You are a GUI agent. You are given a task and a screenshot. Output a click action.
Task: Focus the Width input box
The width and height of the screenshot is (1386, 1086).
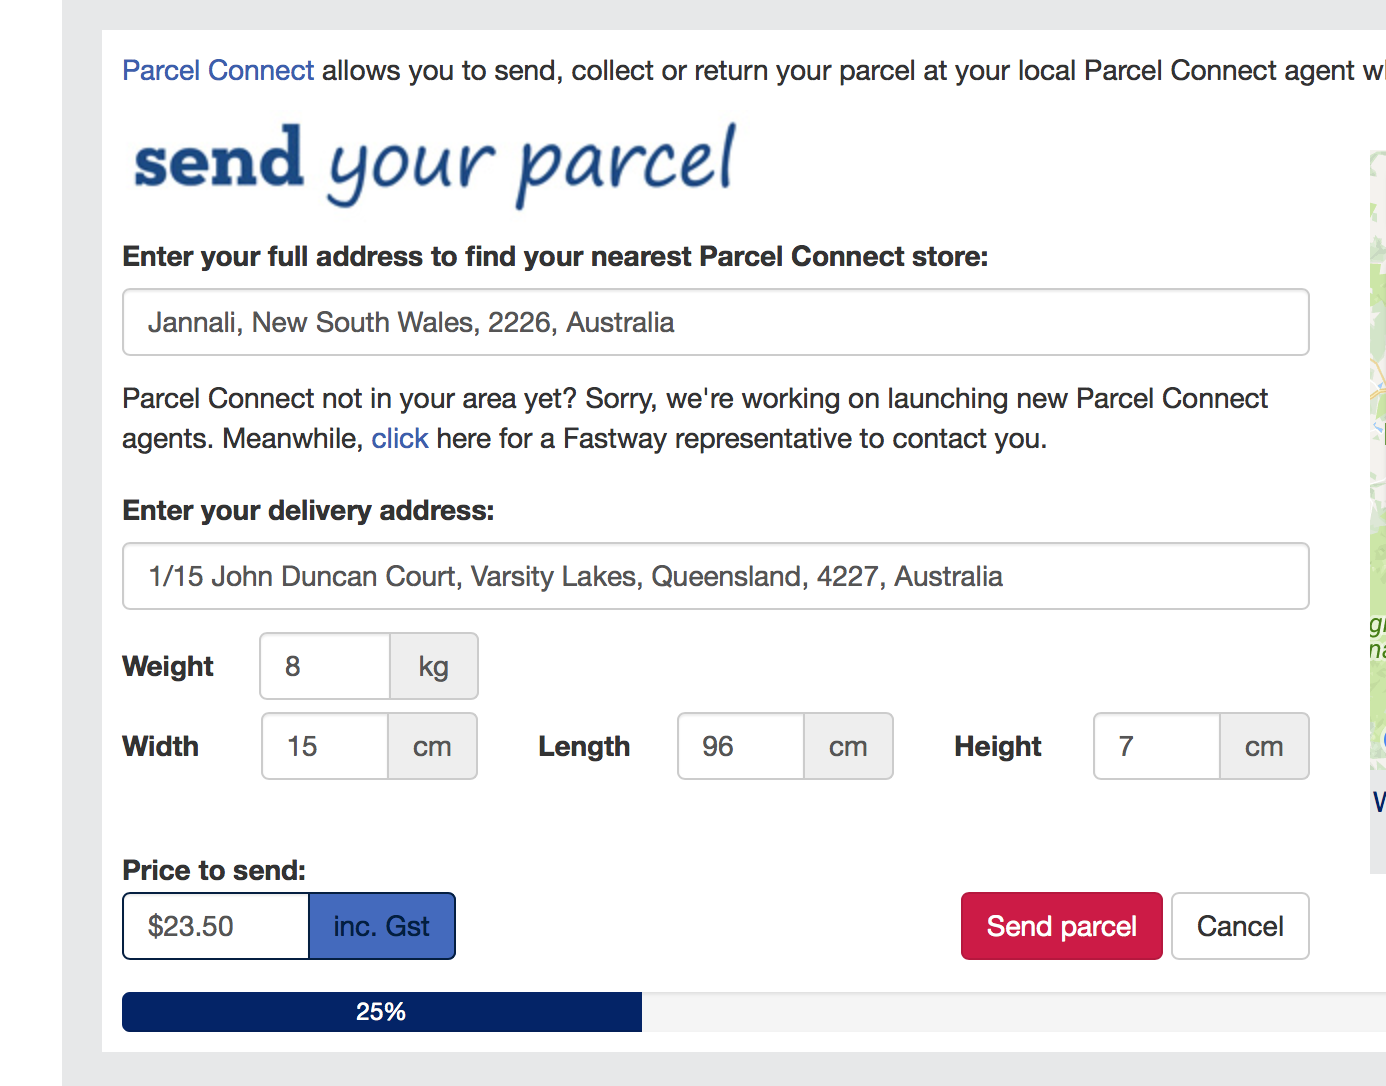coord(325,746)
